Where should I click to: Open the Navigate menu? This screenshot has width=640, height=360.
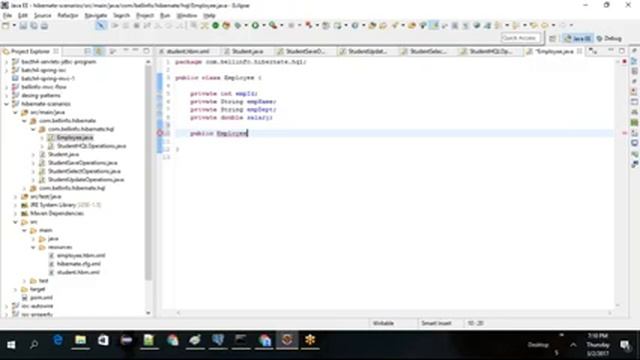click(96, 16)
